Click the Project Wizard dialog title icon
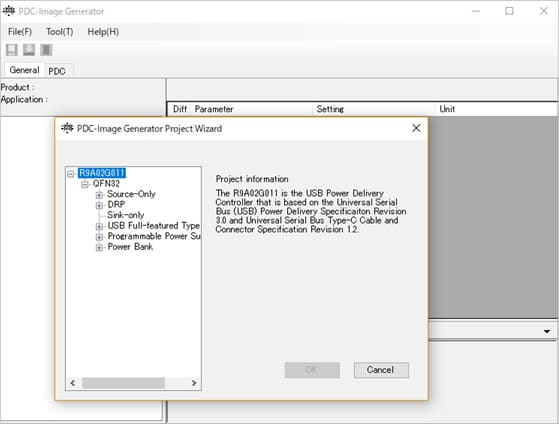The height and width of the screenshot is (424, 559). click(x=67, y=128)
